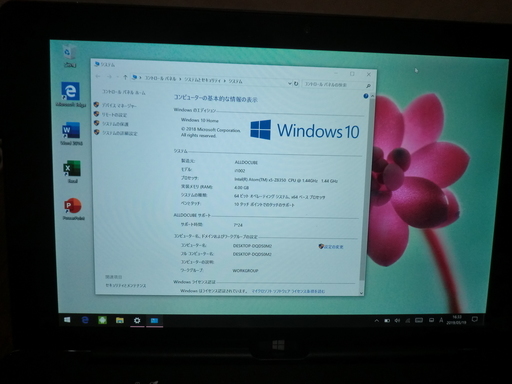
Task: Click the System window title bar icon
Action: 97,63
